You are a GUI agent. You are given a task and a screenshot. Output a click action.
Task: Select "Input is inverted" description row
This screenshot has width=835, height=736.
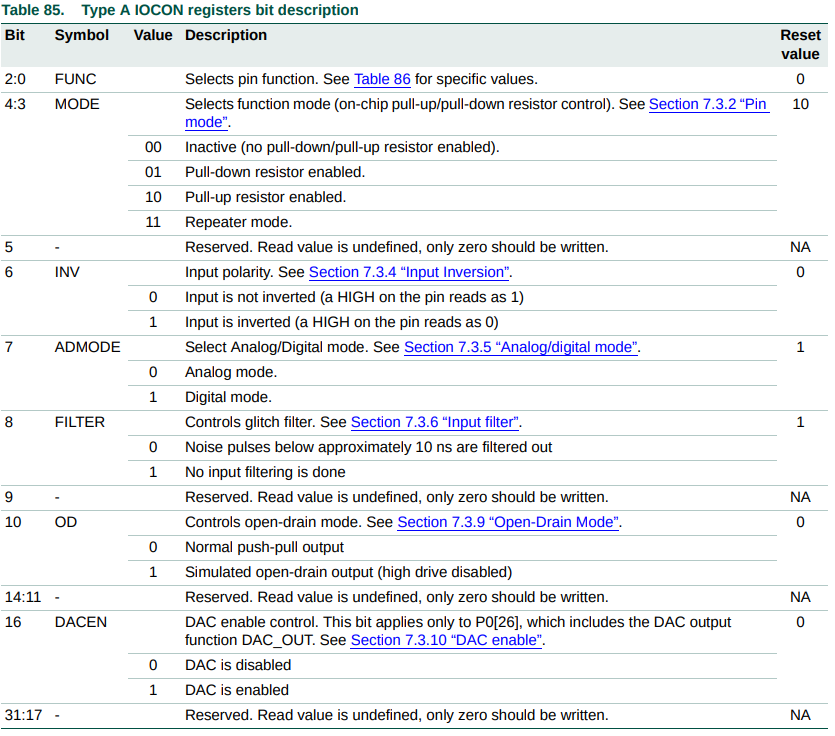[342, 323]
